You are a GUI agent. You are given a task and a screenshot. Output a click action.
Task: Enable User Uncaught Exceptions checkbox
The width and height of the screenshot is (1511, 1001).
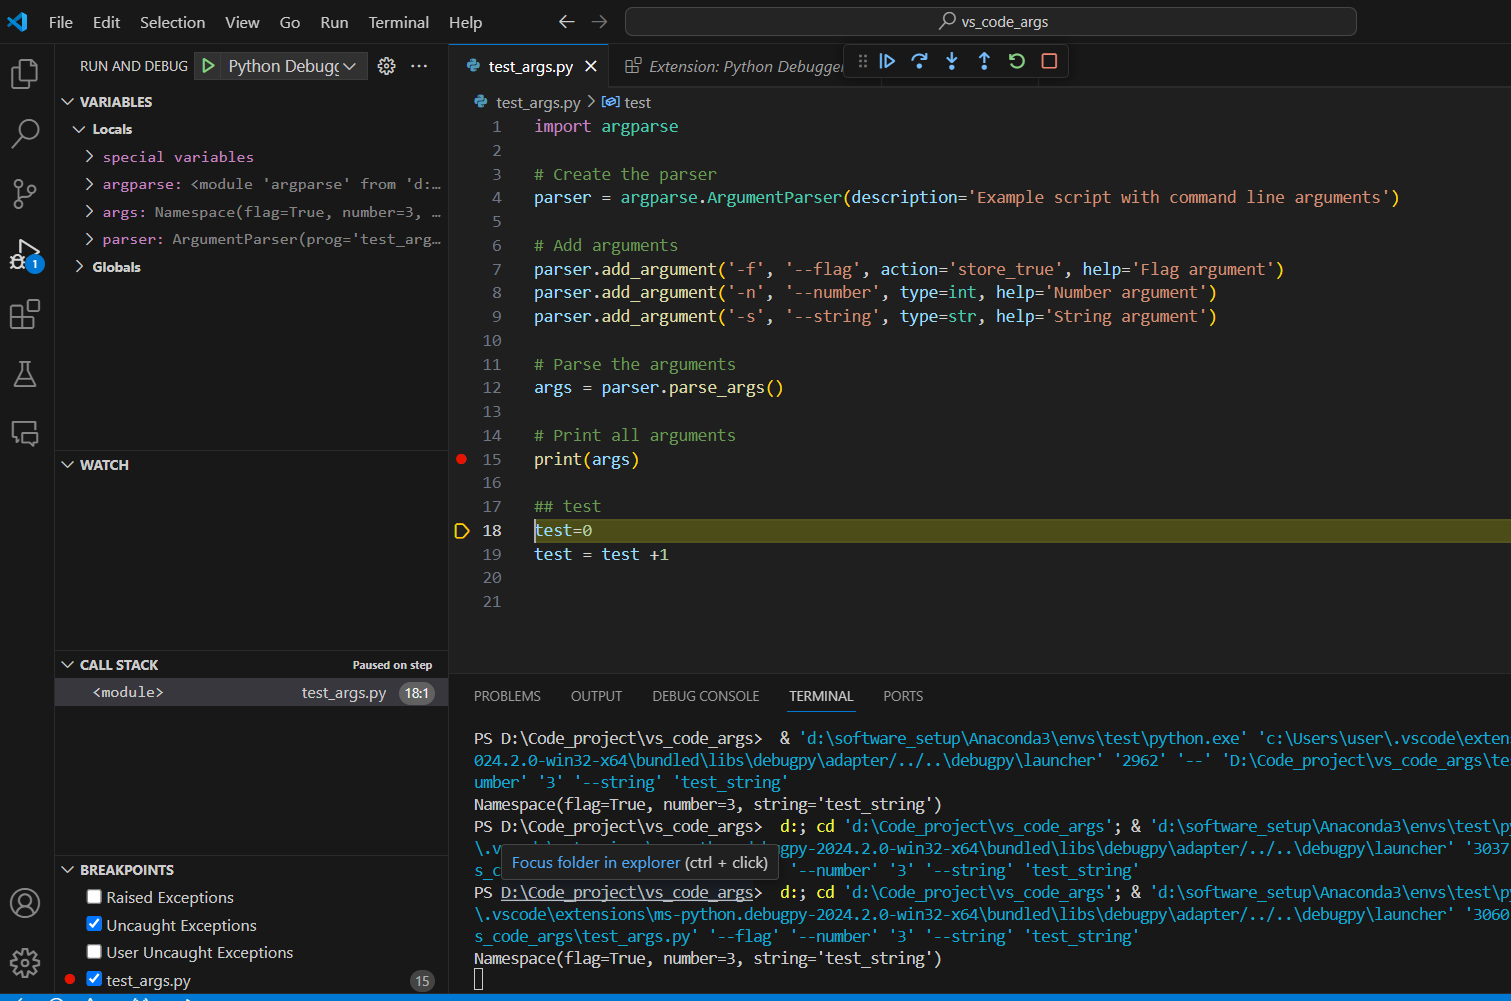click(94, 952)
